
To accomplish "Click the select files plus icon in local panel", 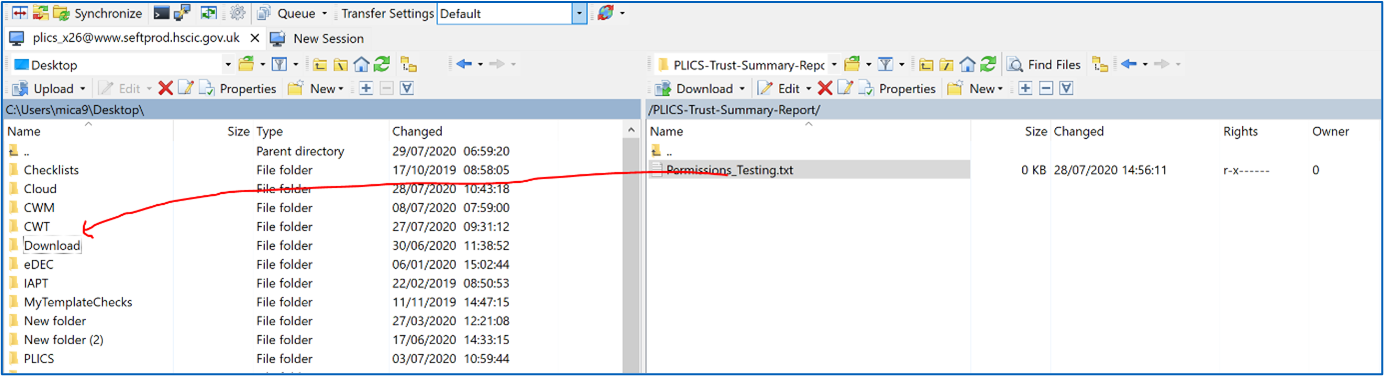I will [x=366, y=89].
